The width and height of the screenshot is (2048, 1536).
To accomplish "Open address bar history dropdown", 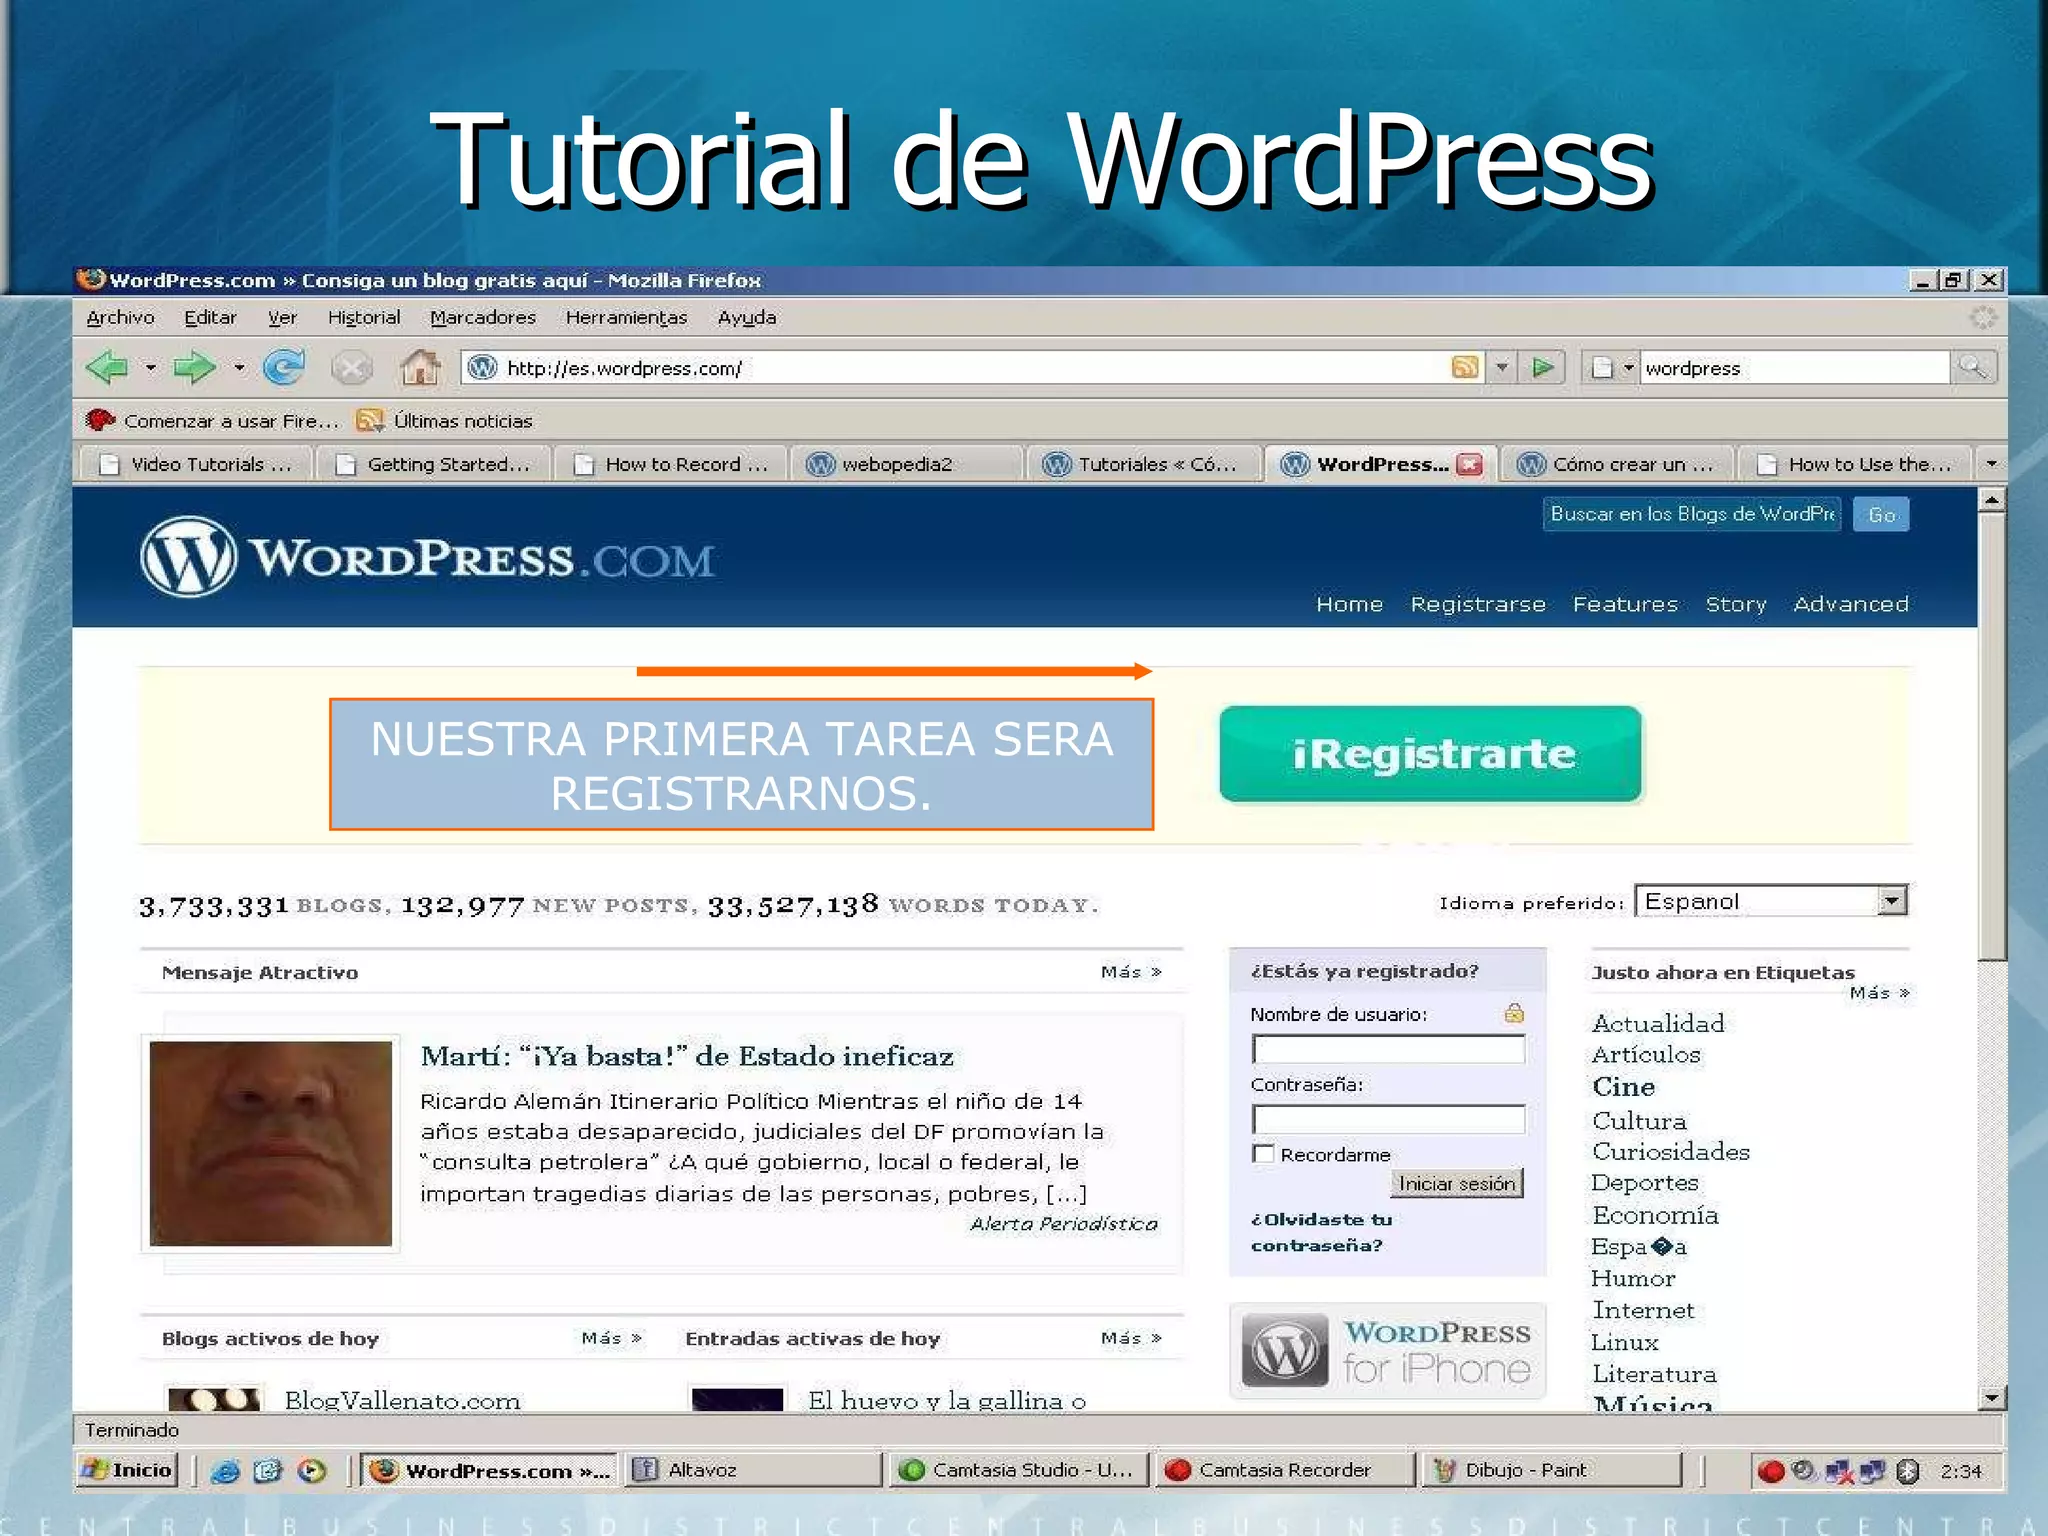I will click(x=1501, y=368).
